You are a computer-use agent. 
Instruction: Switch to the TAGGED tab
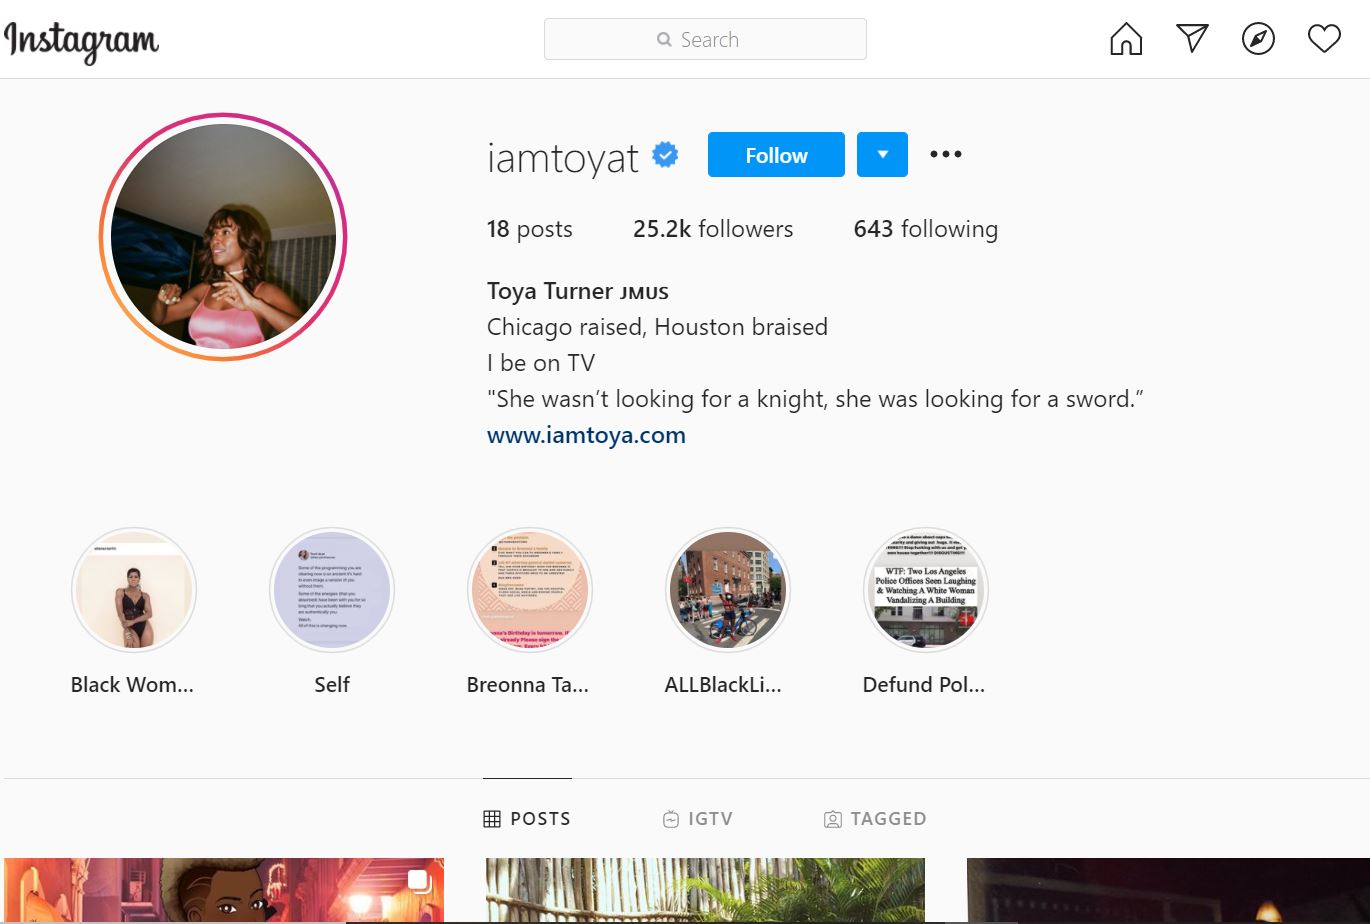pyautogui.click(x=875, y=818)
